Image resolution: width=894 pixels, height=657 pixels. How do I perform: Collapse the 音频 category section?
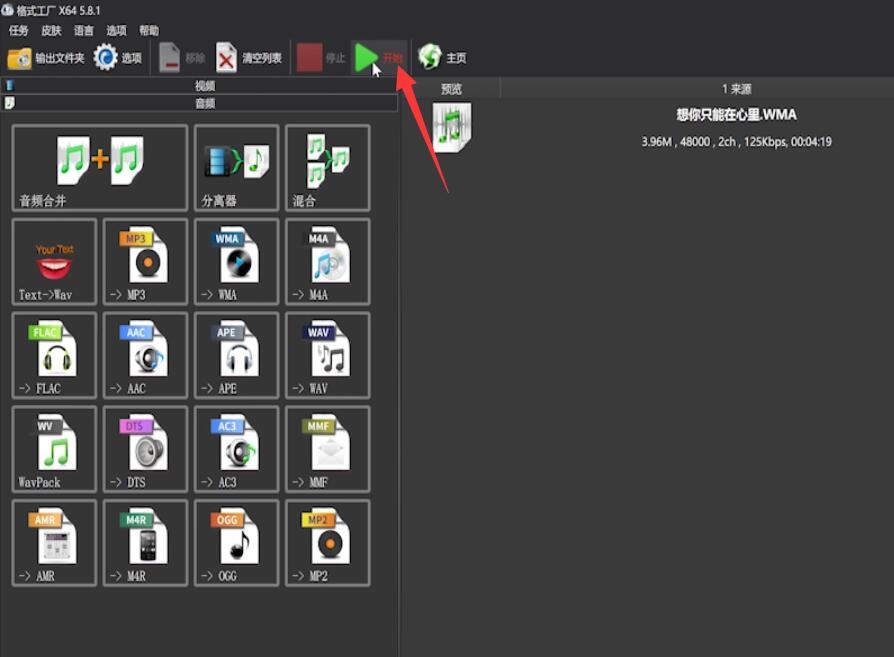[200, 103]
